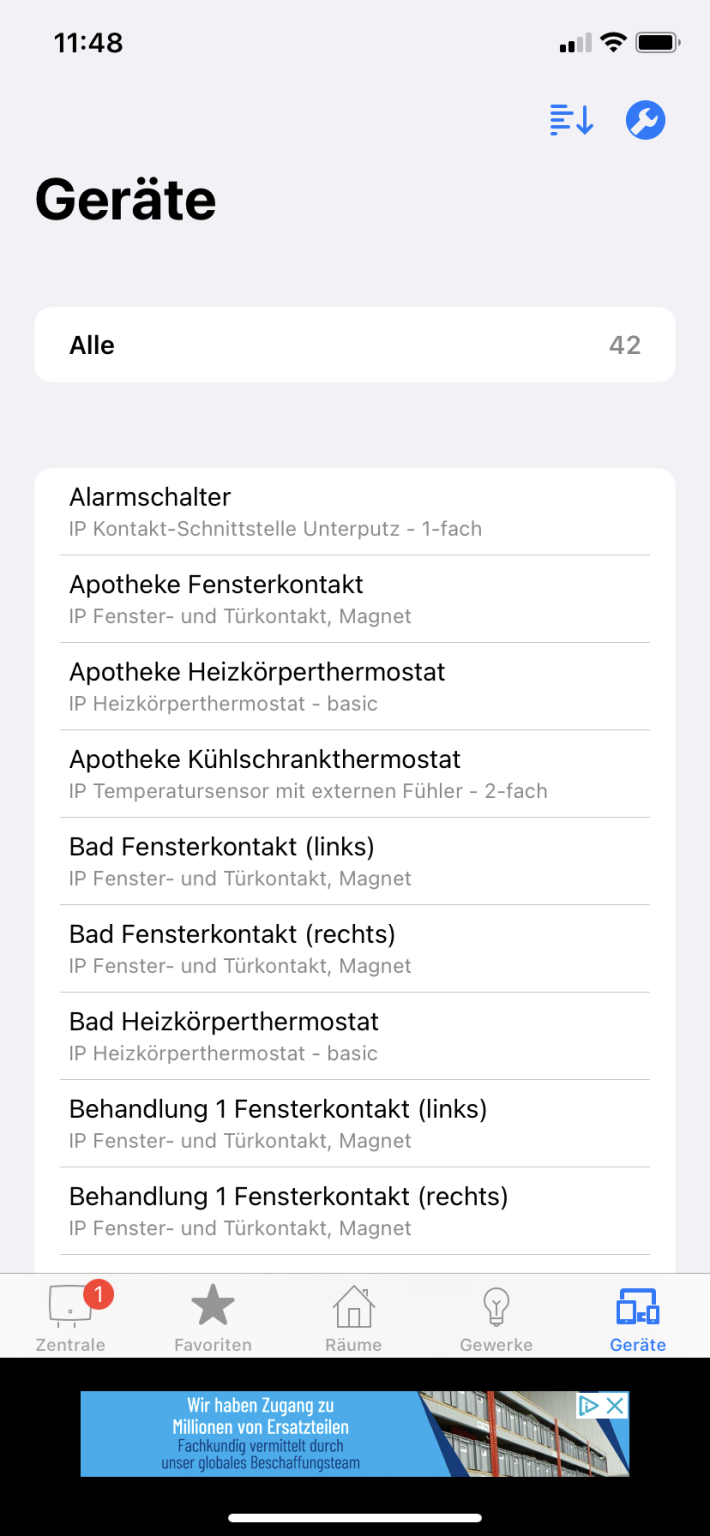Open the Alarmschalter device entry
Viewport: 710px width, 1536px height.
pyautogui.click(x=355, y=511)
